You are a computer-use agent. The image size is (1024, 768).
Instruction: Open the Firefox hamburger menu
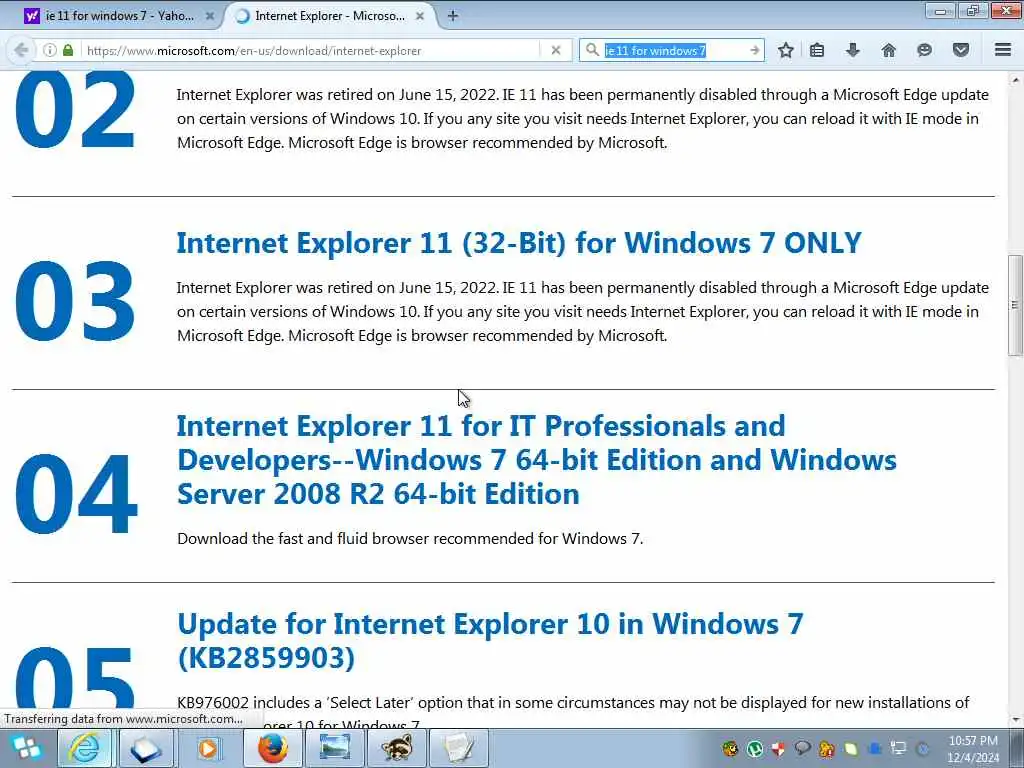[1003, 50]
